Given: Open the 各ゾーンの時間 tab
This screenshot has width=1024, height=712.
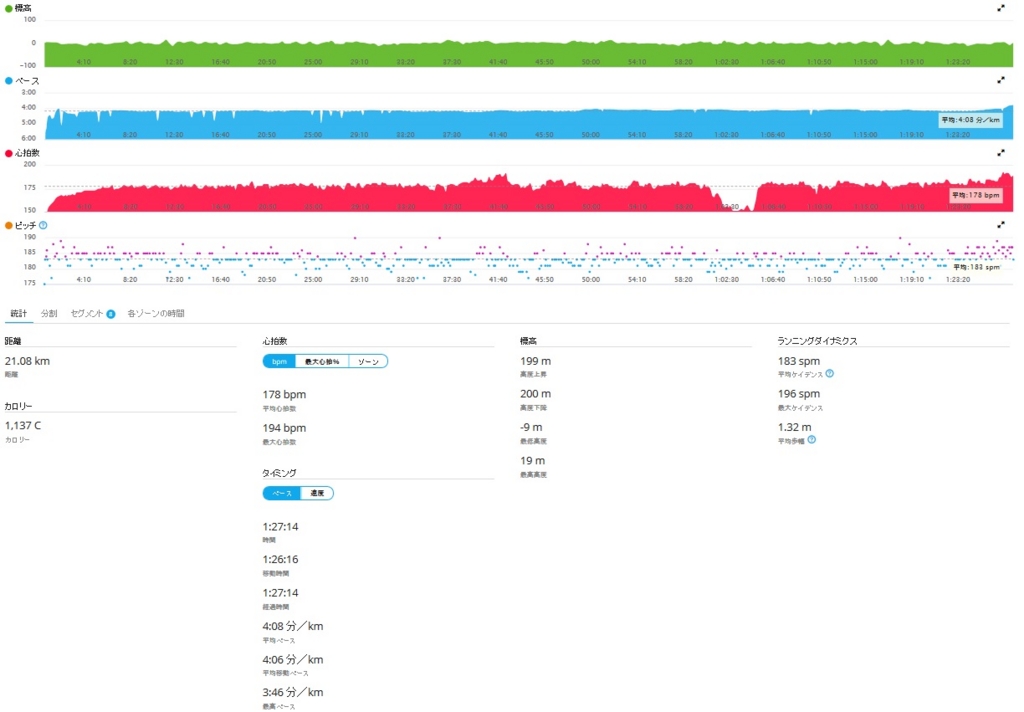Looking at the screenshot, I should 155,314.
